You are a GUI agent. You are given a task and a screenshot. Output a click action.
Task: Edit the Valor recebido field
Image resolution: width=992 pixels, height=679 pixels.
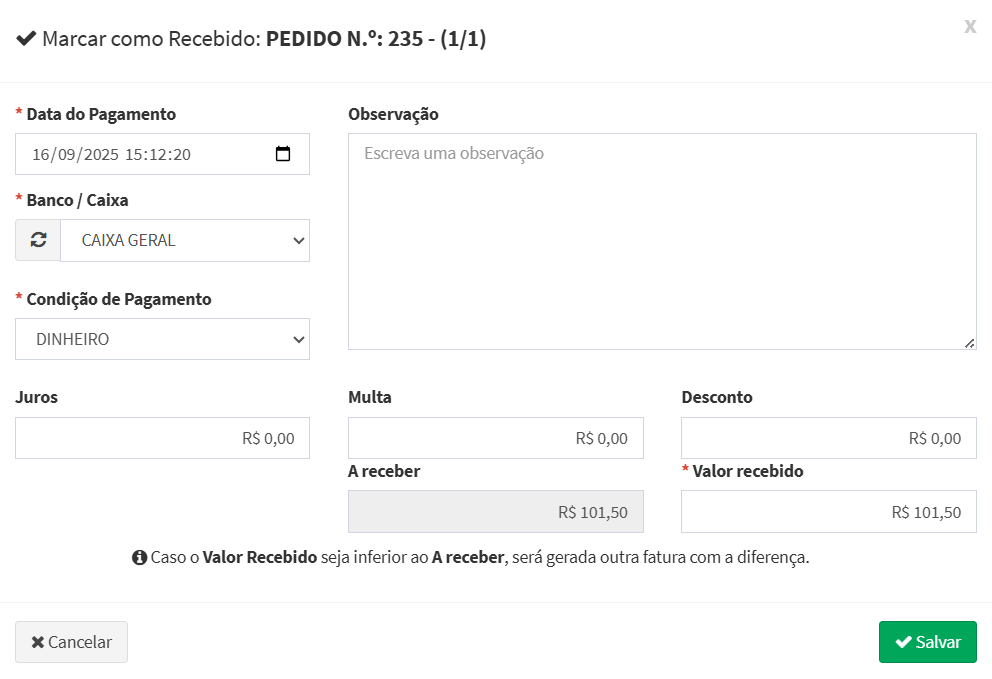tap(828, 512)
